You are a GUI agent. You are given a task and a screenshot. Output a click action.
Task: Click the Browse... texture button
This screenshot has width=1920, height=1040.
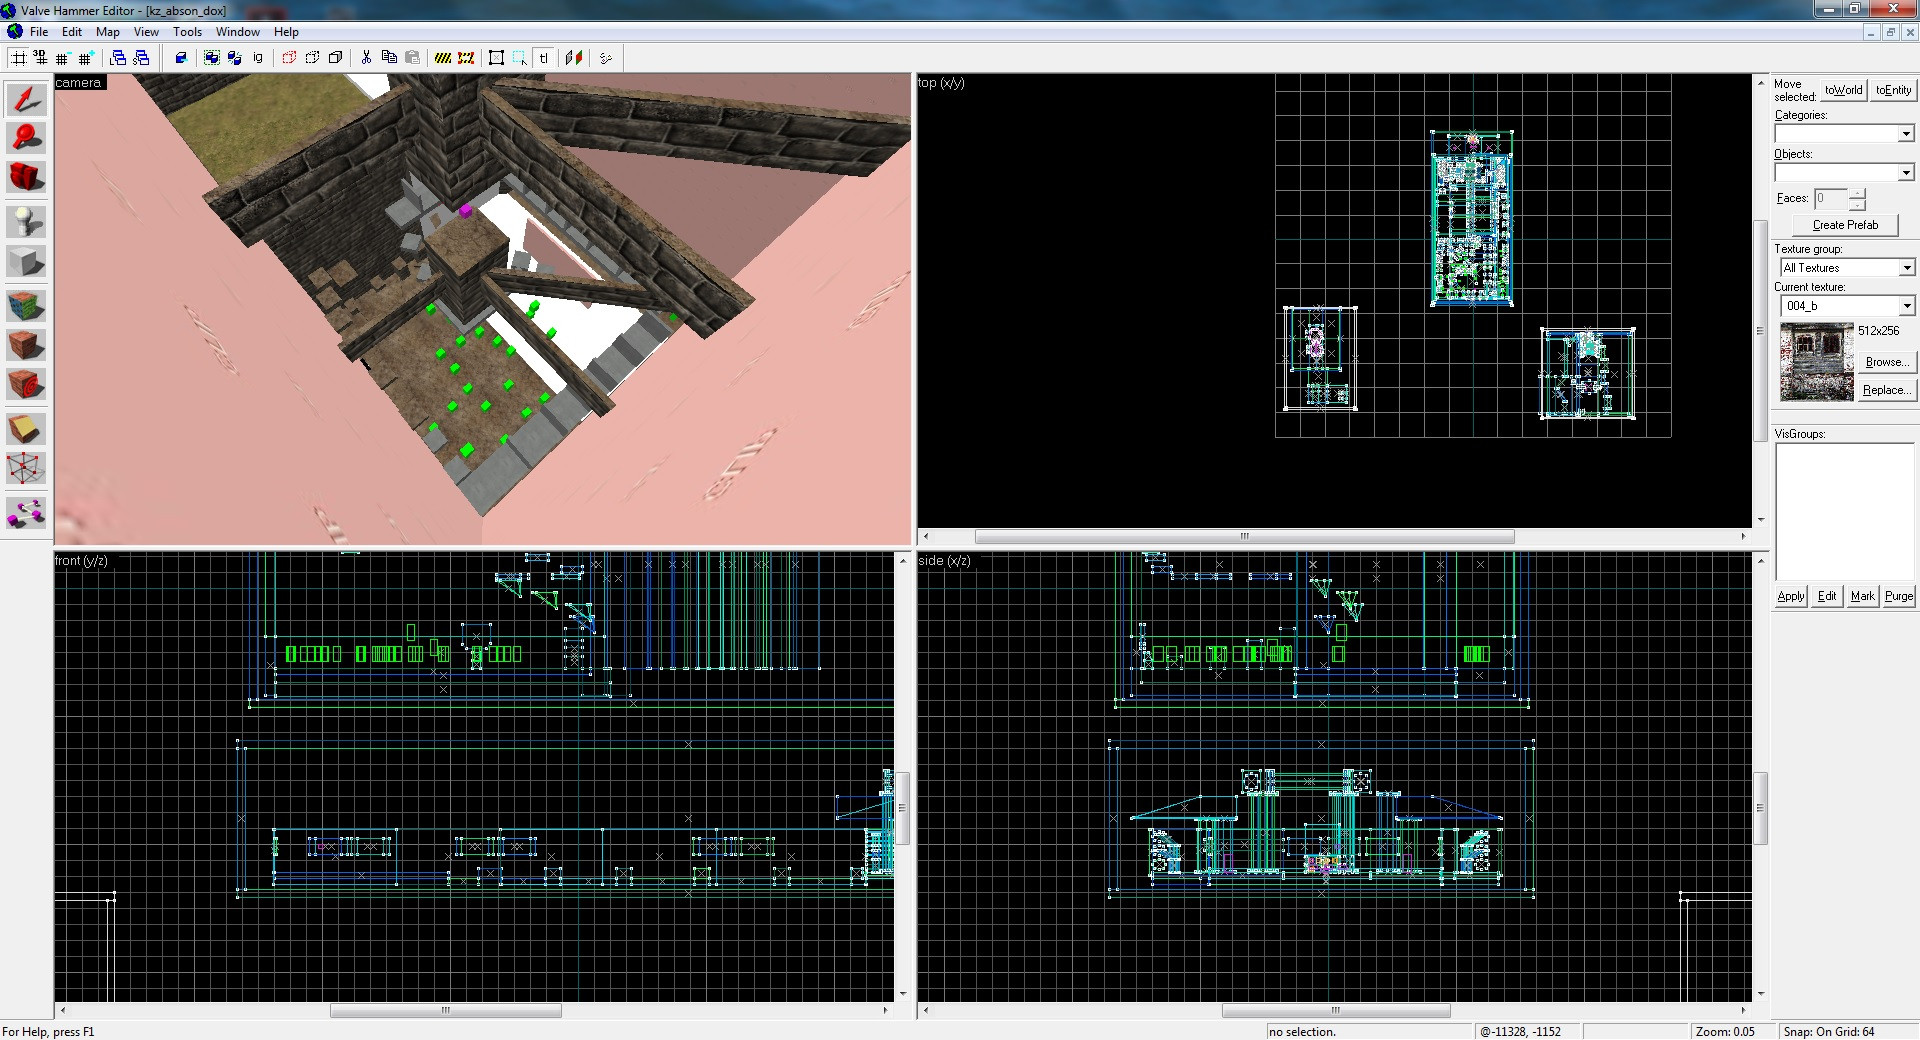tap(1885, 362)
